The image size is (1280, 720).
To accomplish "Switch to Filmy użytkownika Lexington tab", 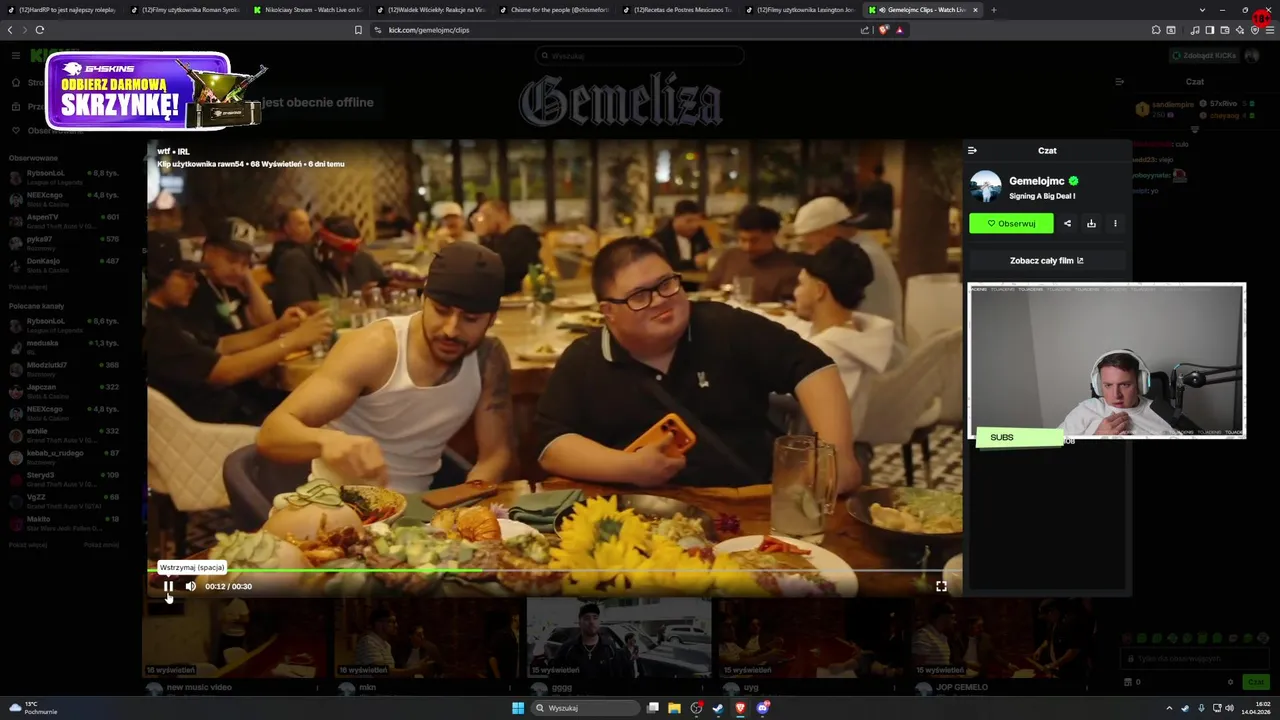I will pos(800,10).
